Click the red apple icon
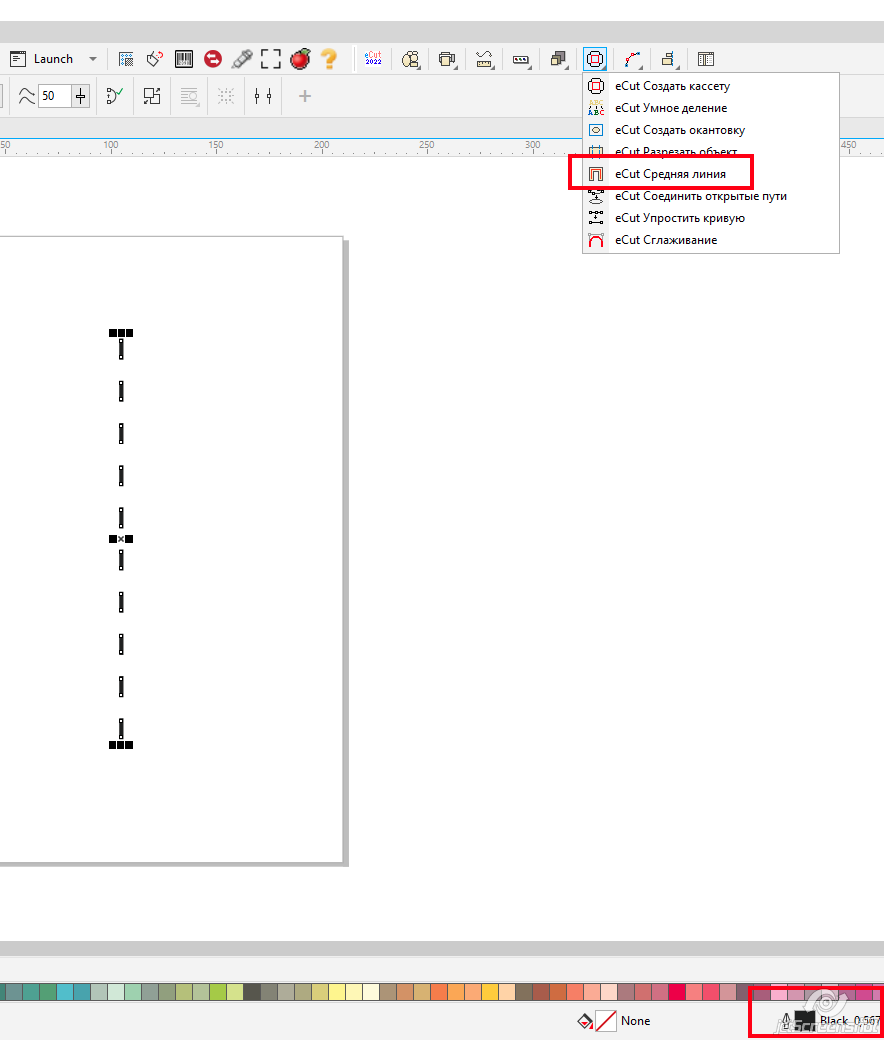 (x=300, y=59)
